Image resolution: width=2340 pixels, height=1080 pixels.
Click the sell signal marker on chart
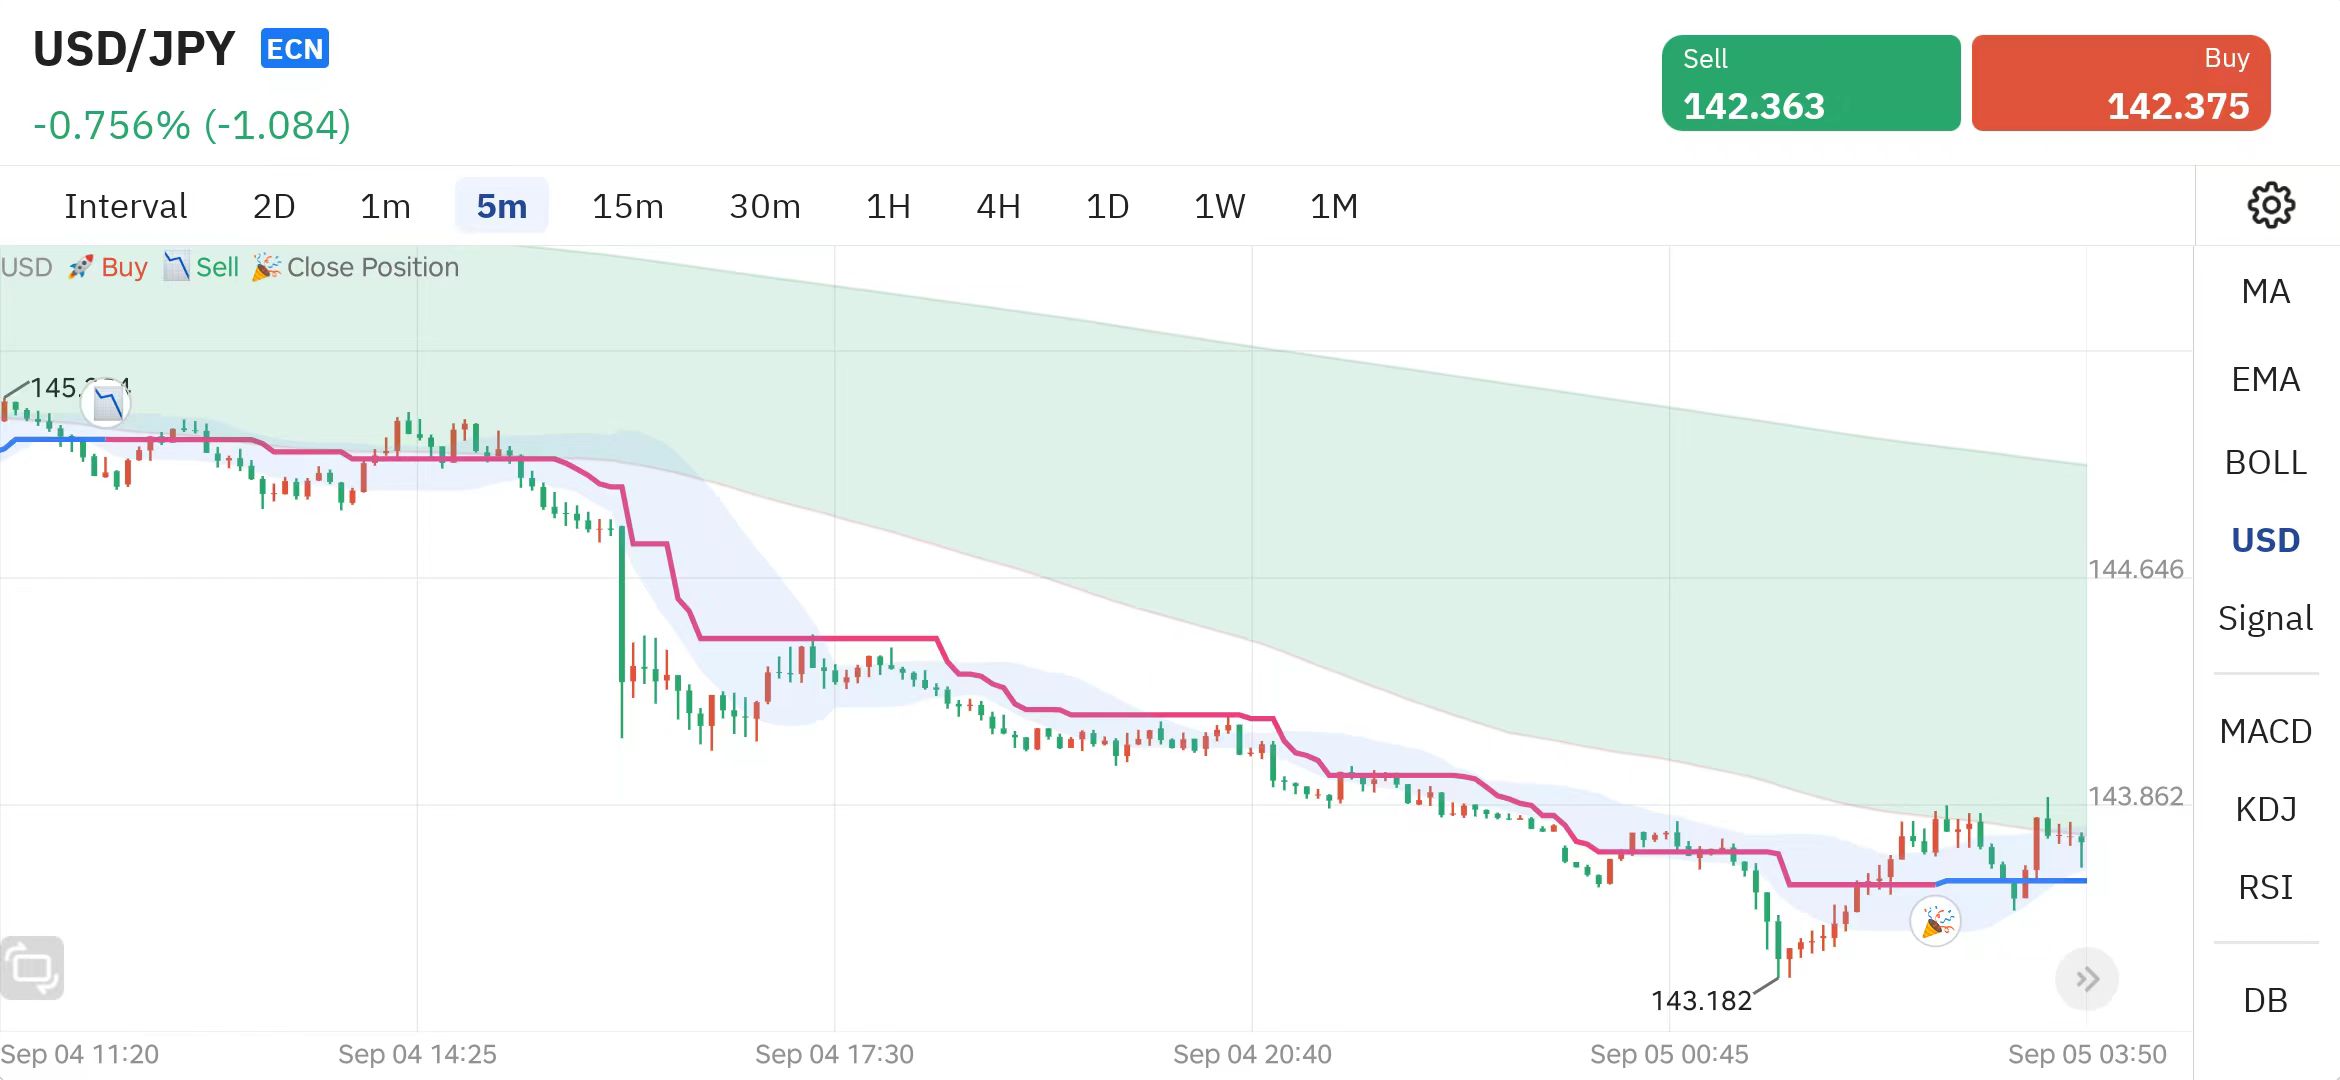tap(106, 405)
